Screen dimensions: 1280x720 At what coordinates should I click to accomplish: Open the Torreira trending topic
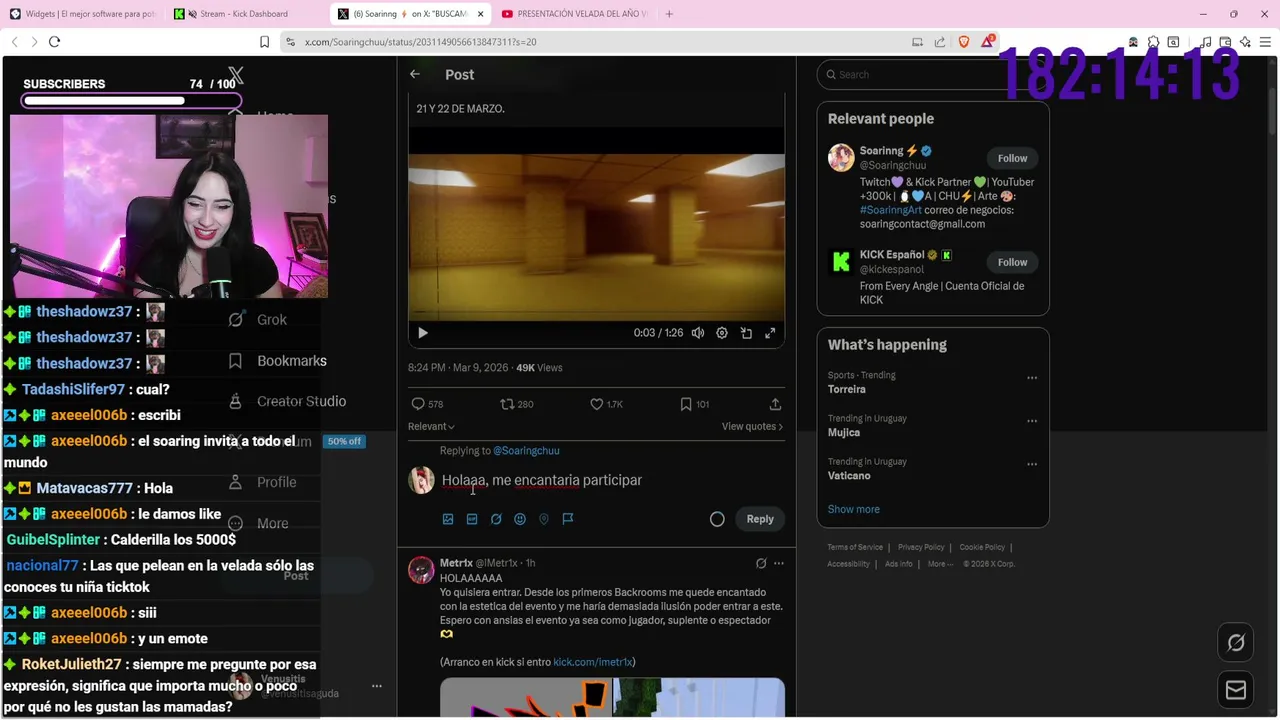pos(847,389)
